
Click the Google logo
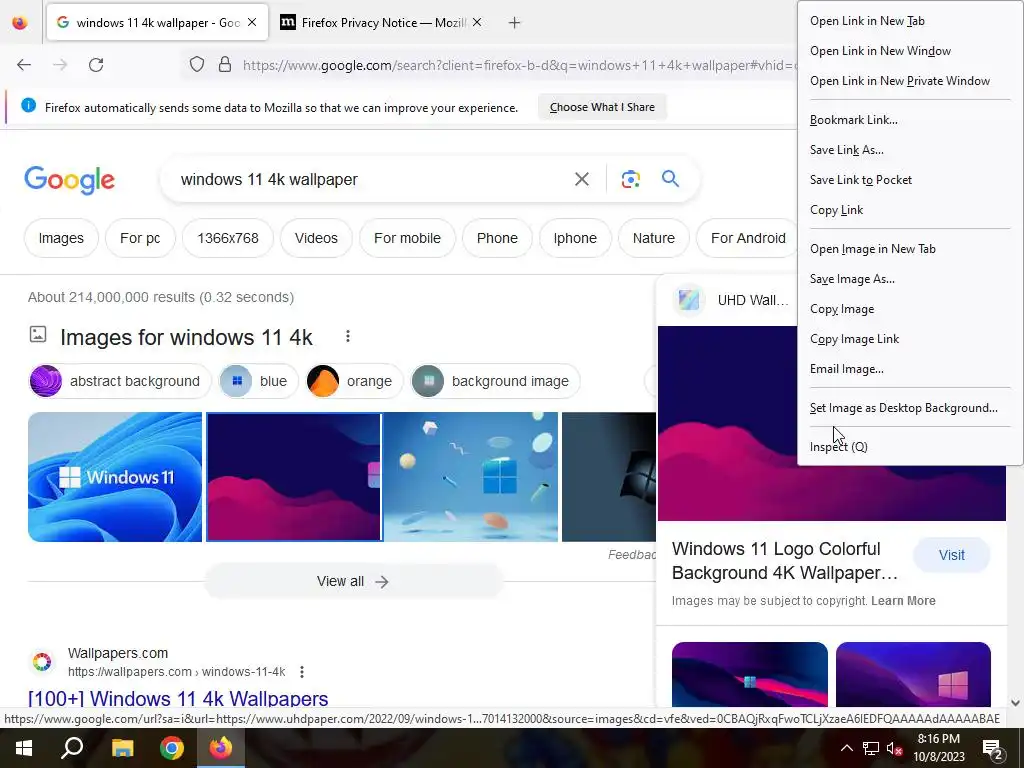coord(69,180)
